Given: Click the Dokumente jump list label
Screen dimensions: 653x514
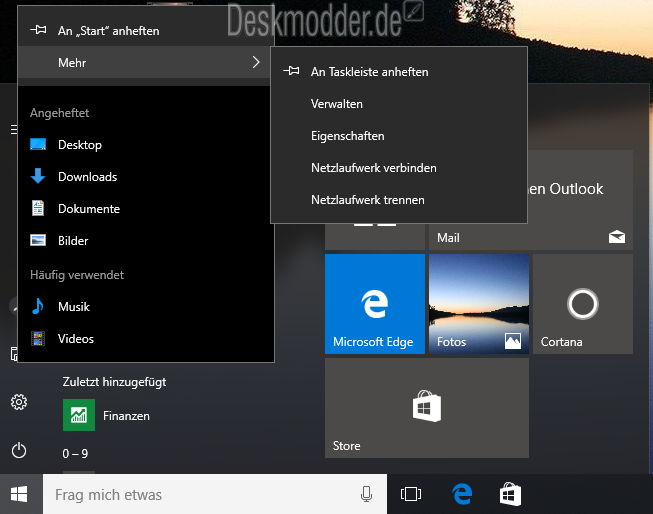Looking at the screenshot, I should pos(89,209).
